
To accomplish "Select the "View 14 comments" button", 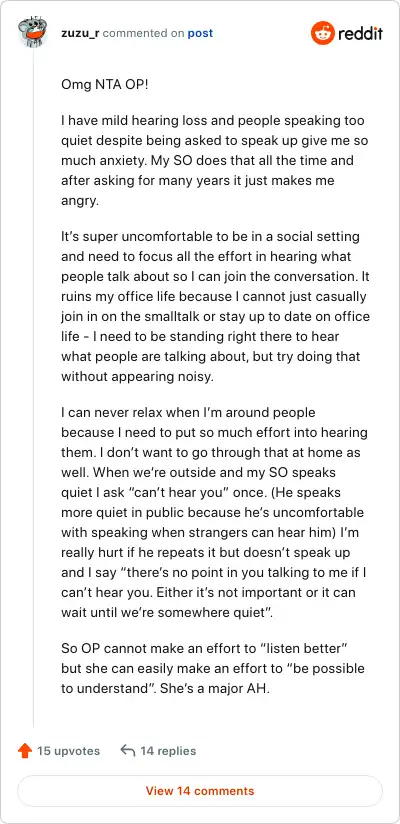I will tap(200, 790).
